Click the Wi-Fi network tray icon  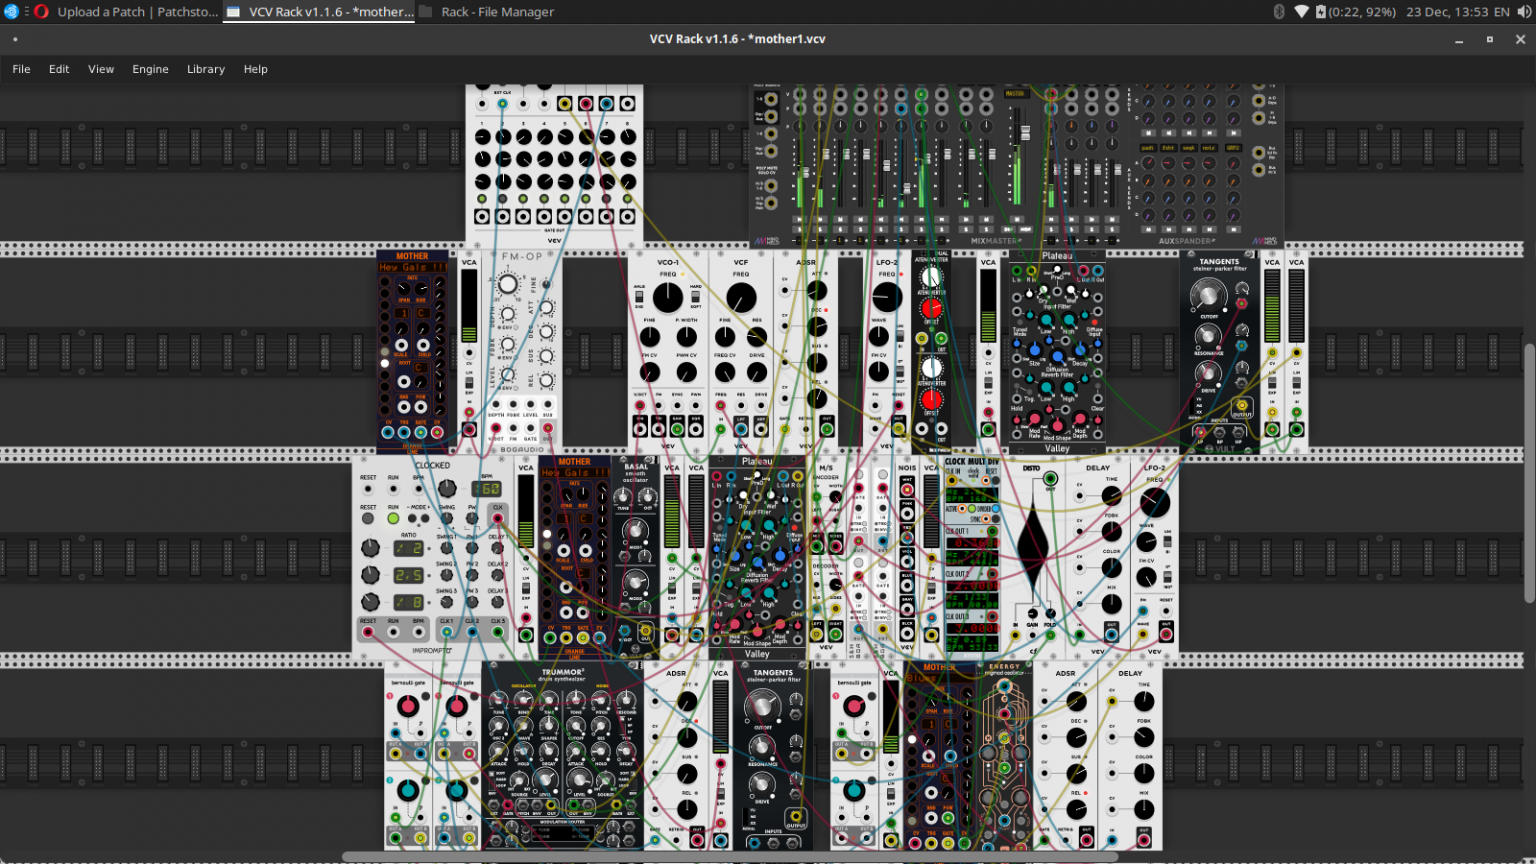1301,12
